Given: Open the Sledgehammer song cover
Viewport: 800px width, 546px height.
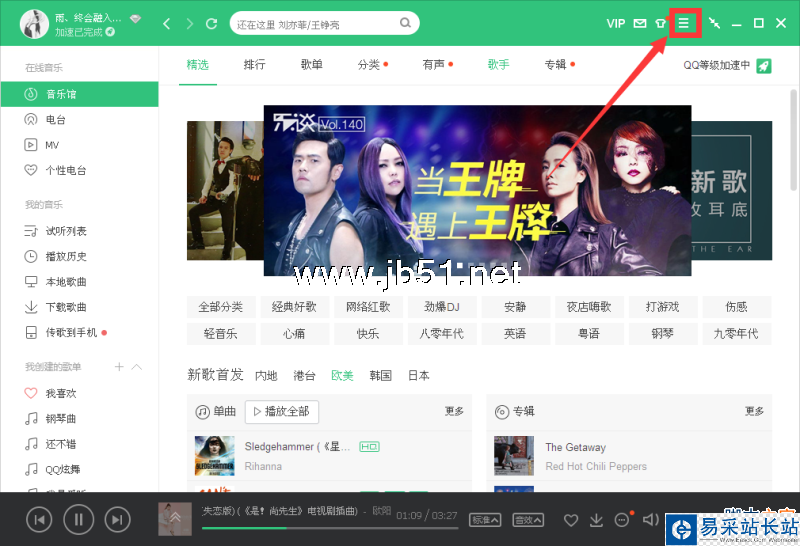Looking at the screenshot, I should pyautogui.click(x=215, y=456).
